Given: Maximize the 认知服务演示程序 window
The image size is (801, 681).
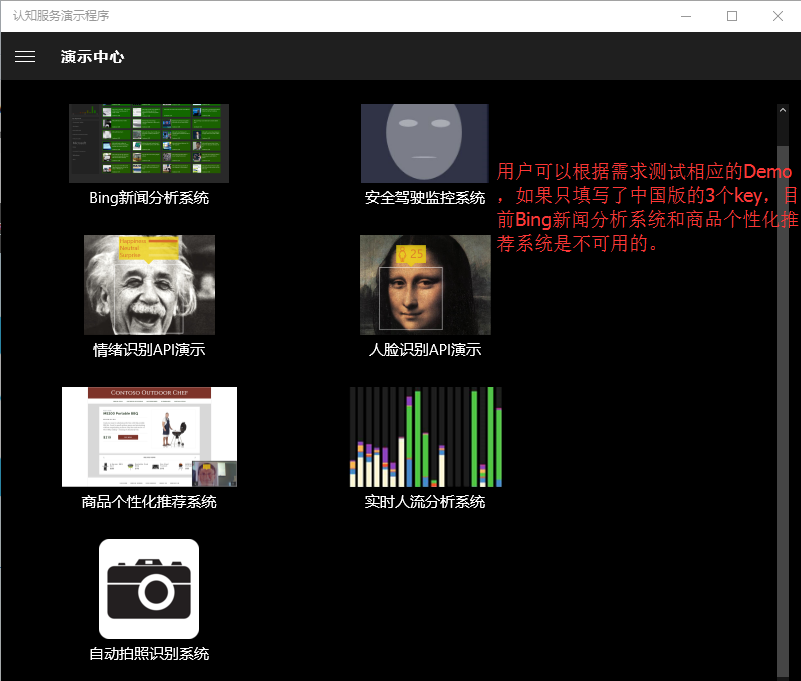Looking at the screenshot, I should pos(732,16).
